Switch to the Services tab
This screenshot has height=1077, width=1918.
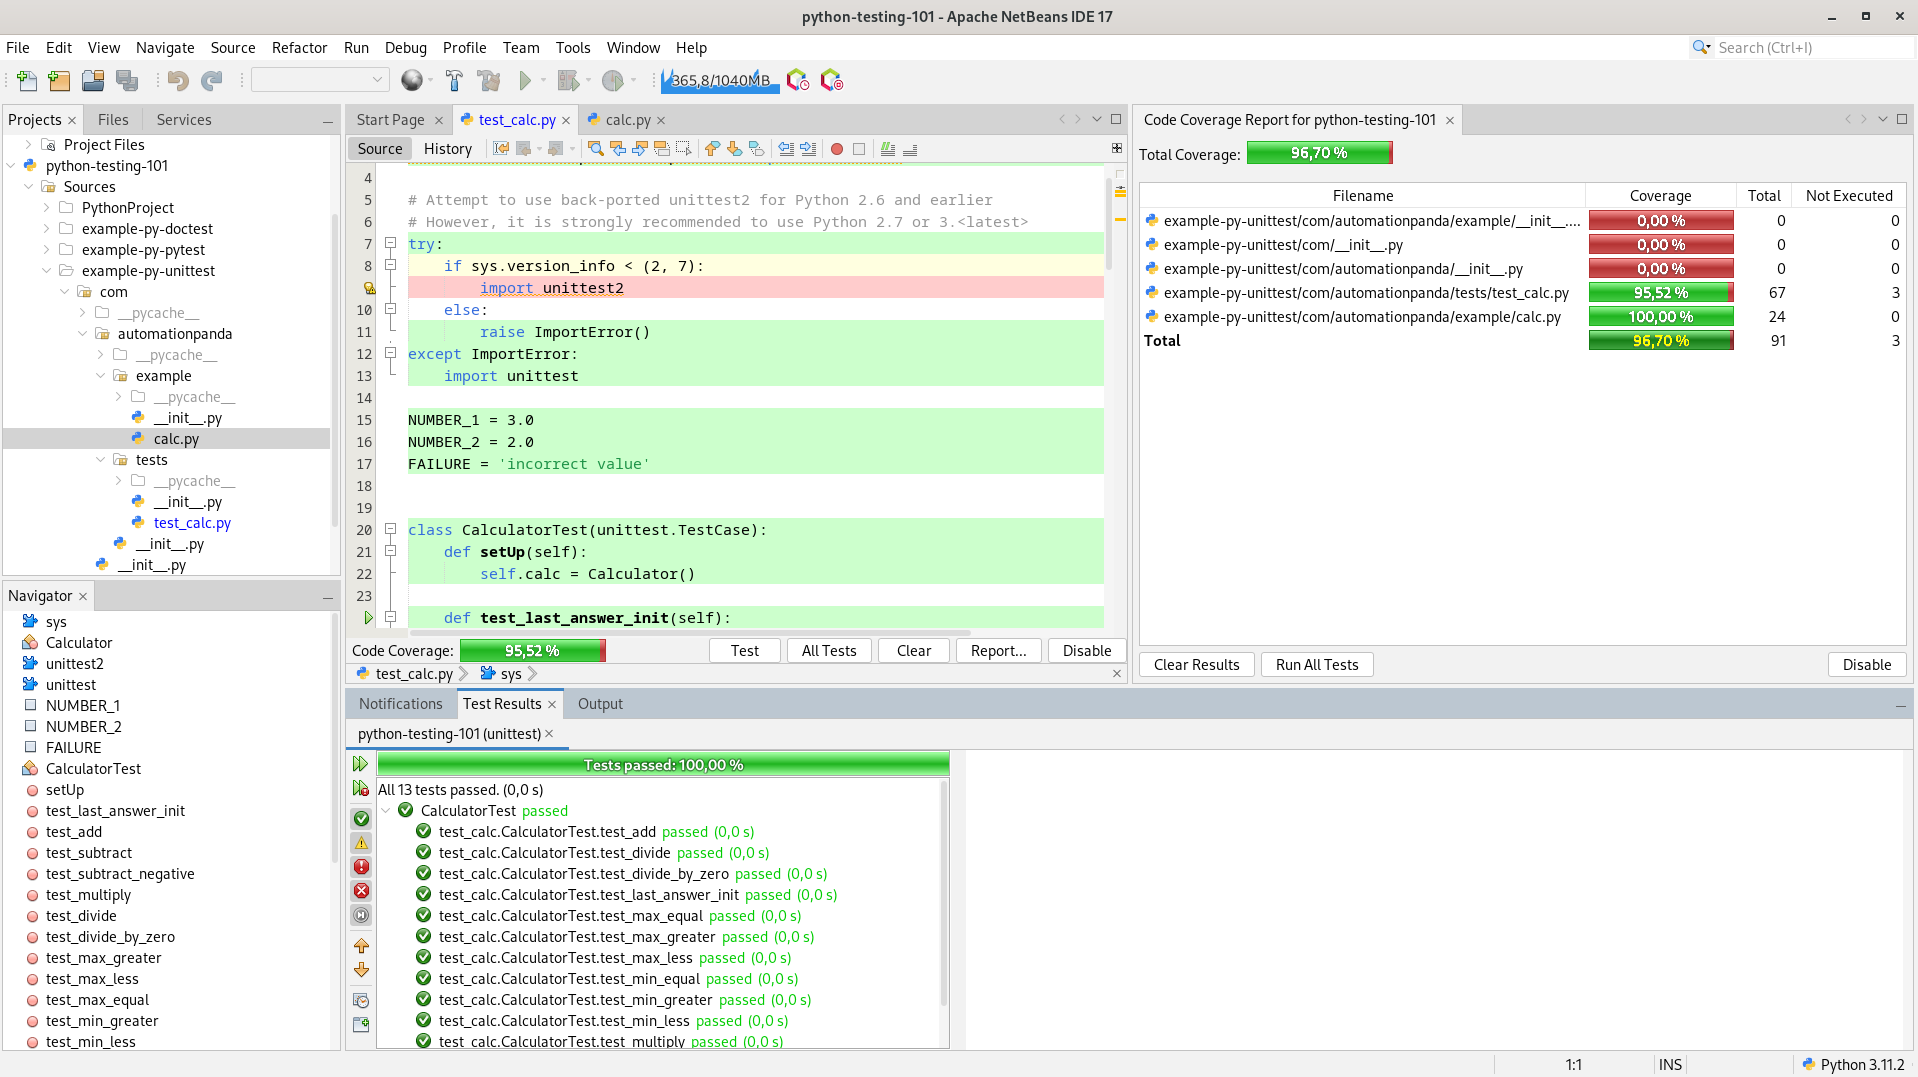(x=184, y=120)
